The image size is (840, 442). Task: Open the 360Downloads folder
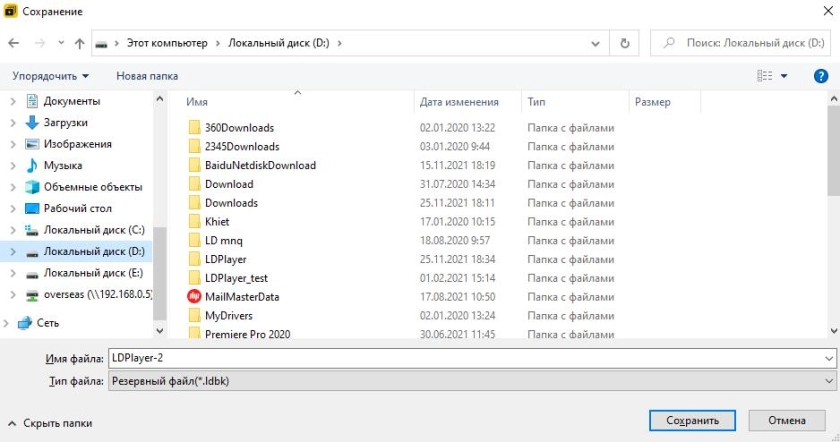tap(239, 128)
